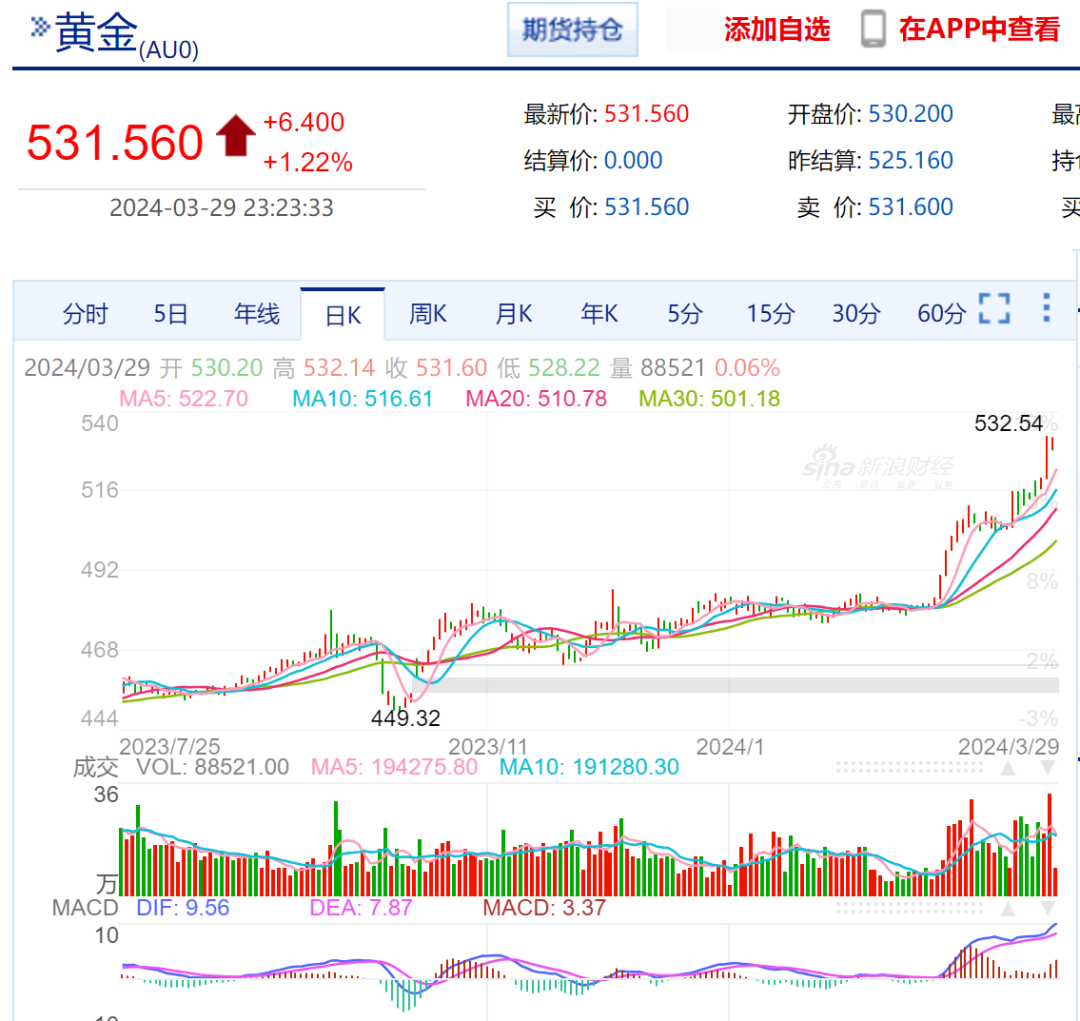This screenshot has width=1080, height=1021.
Task: Open the three-dot chart options menu
Action: pos(1046,308)
